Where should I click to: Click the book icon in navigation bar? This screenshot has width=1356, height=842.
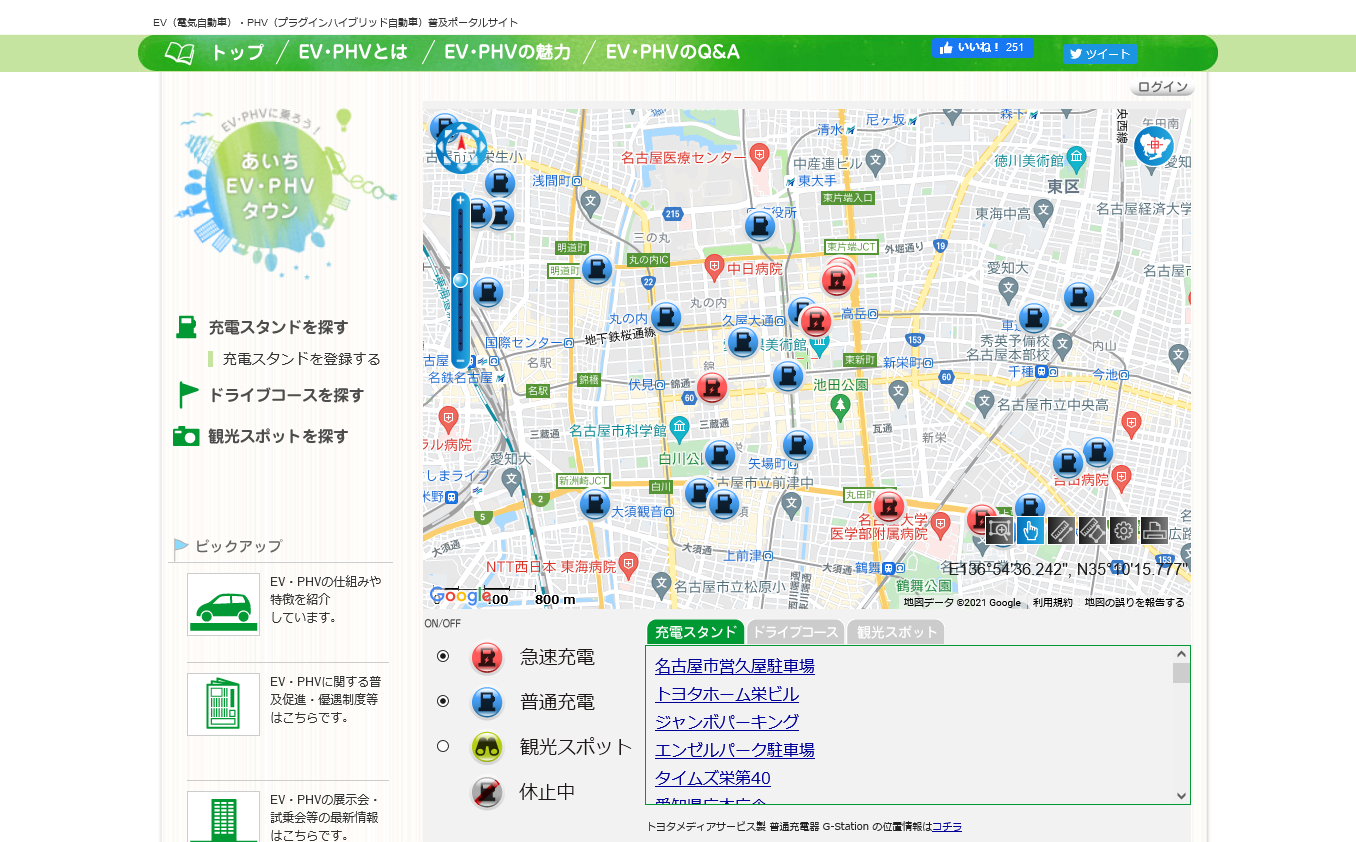(x=180, y=53)
